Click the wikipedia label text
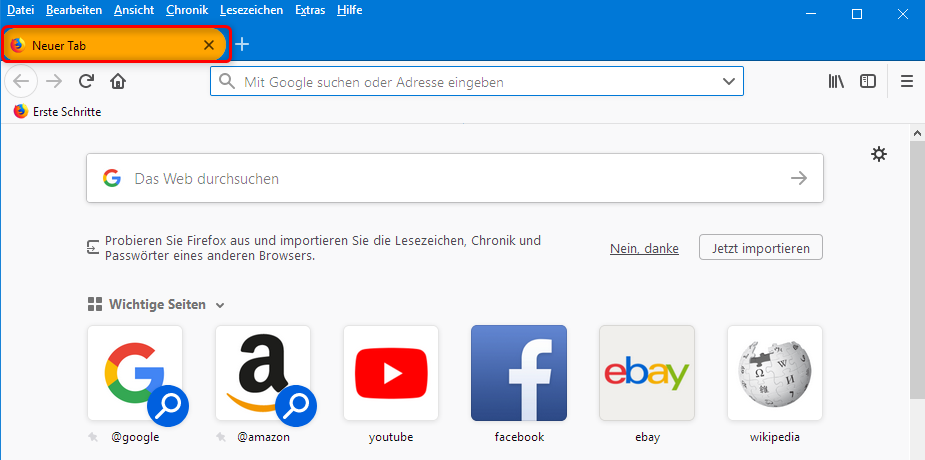Screen dimensions: 925x460 point(775,437)
